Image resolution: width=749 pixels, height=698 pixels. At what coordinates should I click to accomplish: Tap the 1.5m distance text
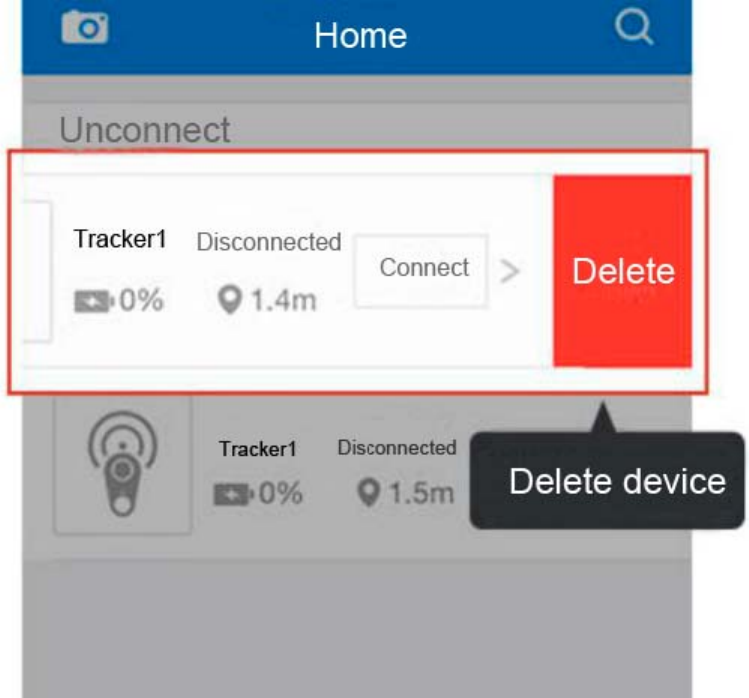[422, 494]
